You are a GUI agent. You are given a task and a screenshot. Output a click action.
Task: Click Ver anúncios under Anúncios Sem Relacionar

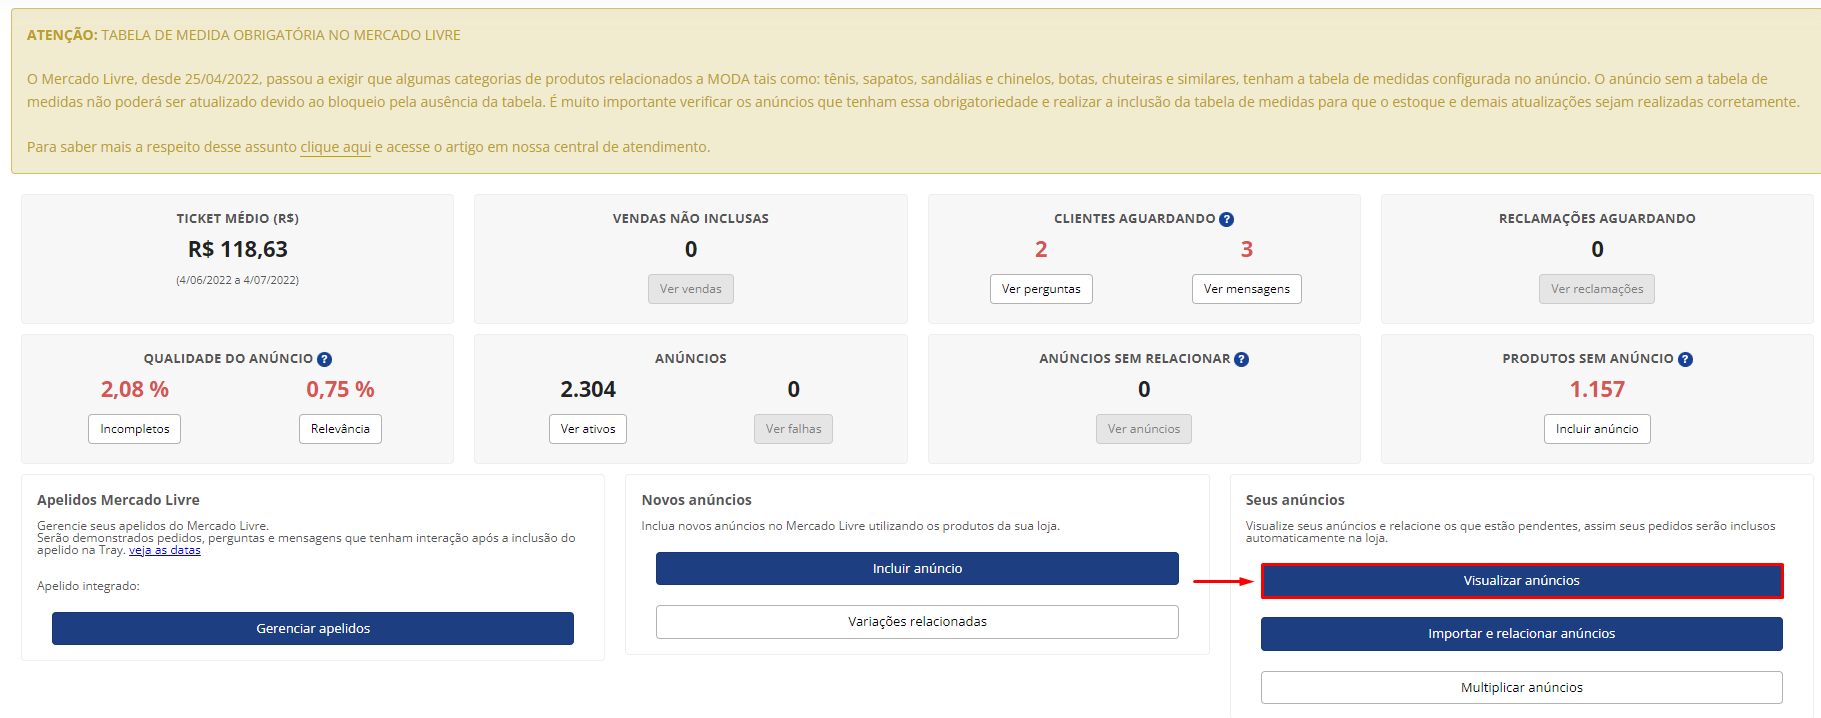coord(1144,429)
